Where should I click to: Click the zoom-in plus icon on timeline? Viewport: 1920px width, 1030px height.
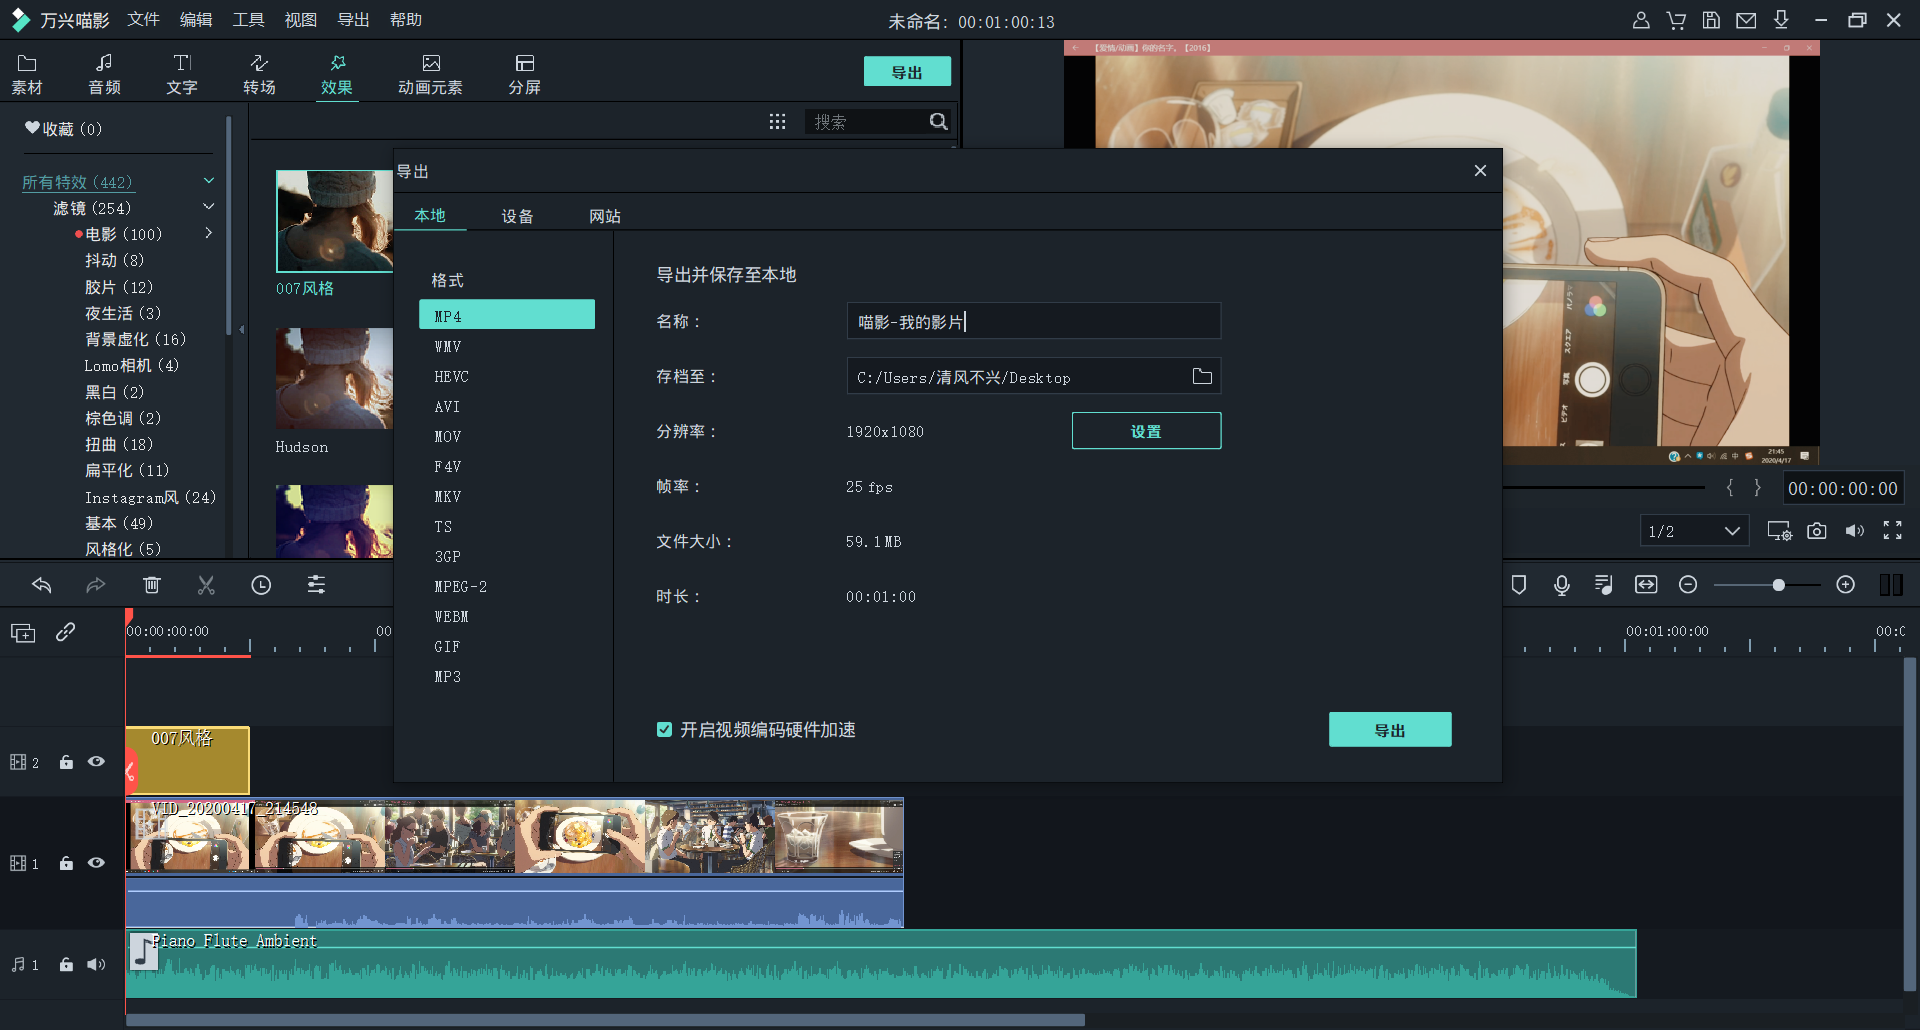(x=1846, y=585)
